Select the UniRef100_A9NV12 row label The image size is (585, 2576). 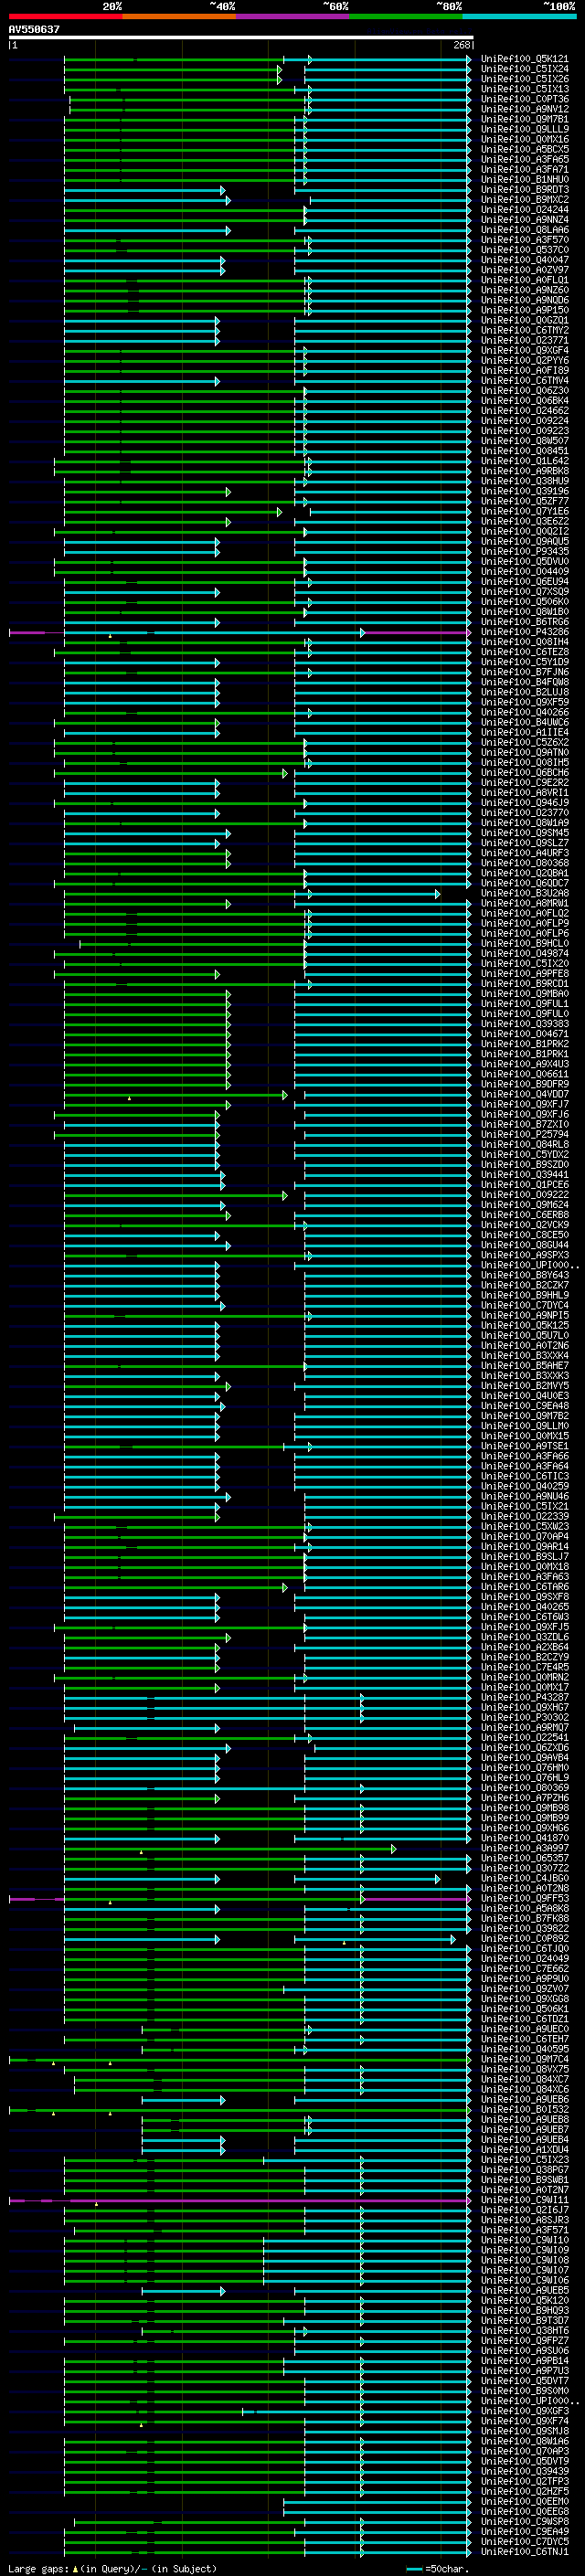[524, 109]
